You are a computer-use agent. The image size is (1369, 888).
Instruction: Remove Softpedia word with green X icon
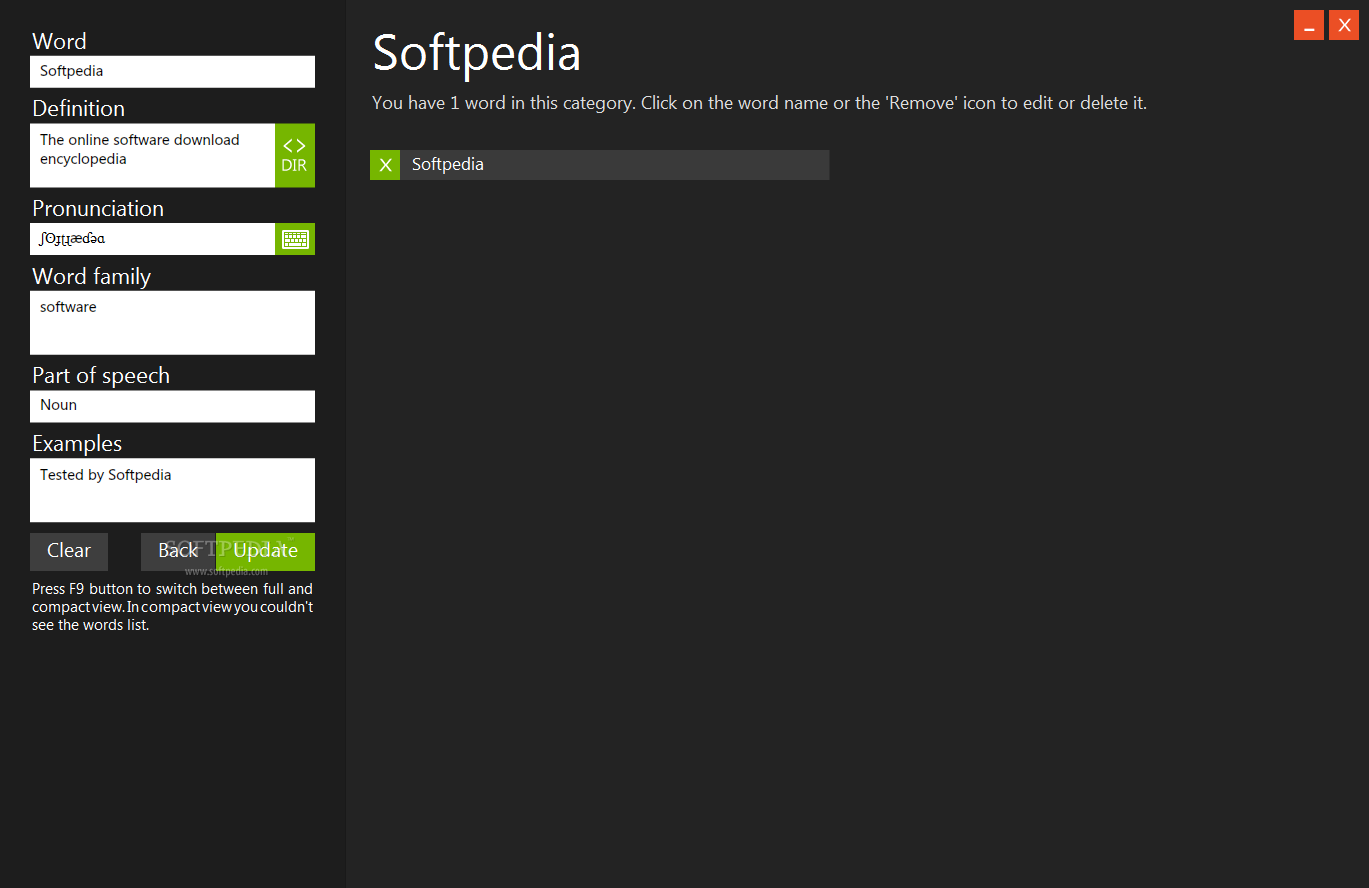[x=385, y=165]
